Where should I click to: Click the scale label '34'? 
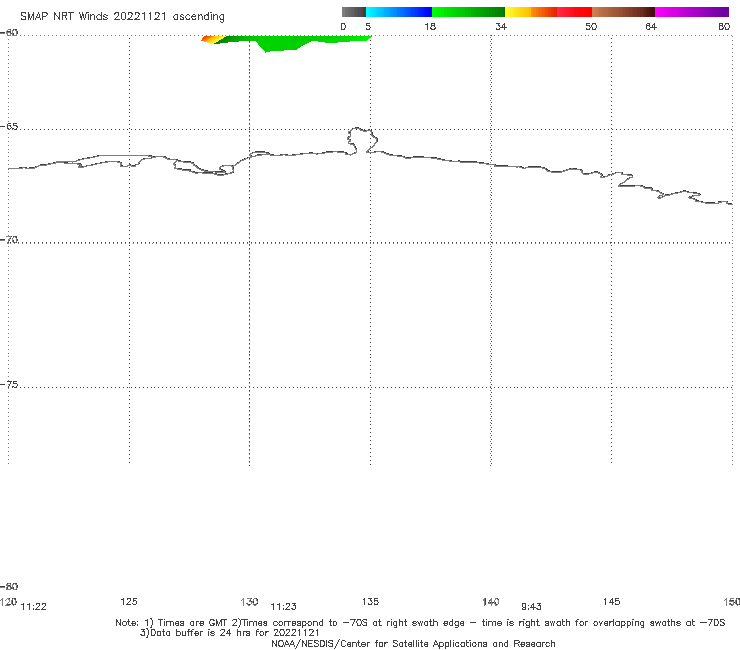coord(501,26)
